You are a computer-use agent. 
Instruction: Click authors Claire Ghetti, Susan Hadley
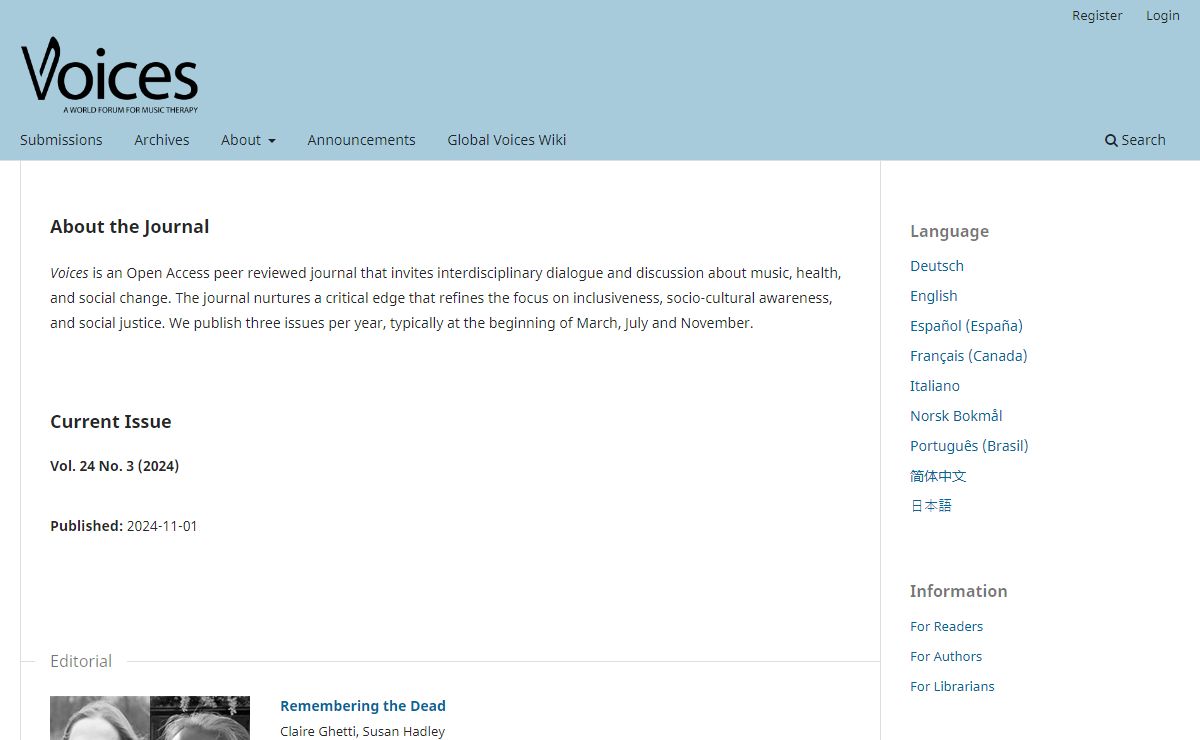[363, 731]
